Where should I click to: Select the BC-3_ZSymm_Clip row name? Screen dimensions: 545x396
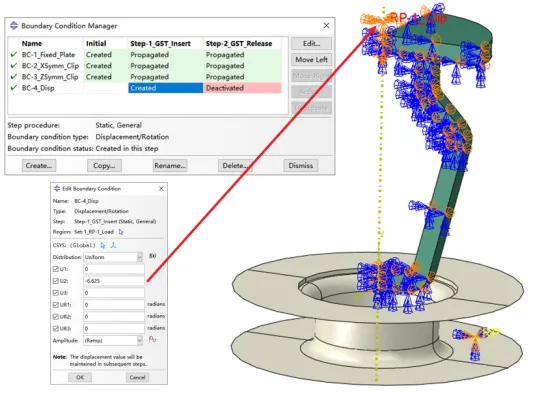pos(50,77)
